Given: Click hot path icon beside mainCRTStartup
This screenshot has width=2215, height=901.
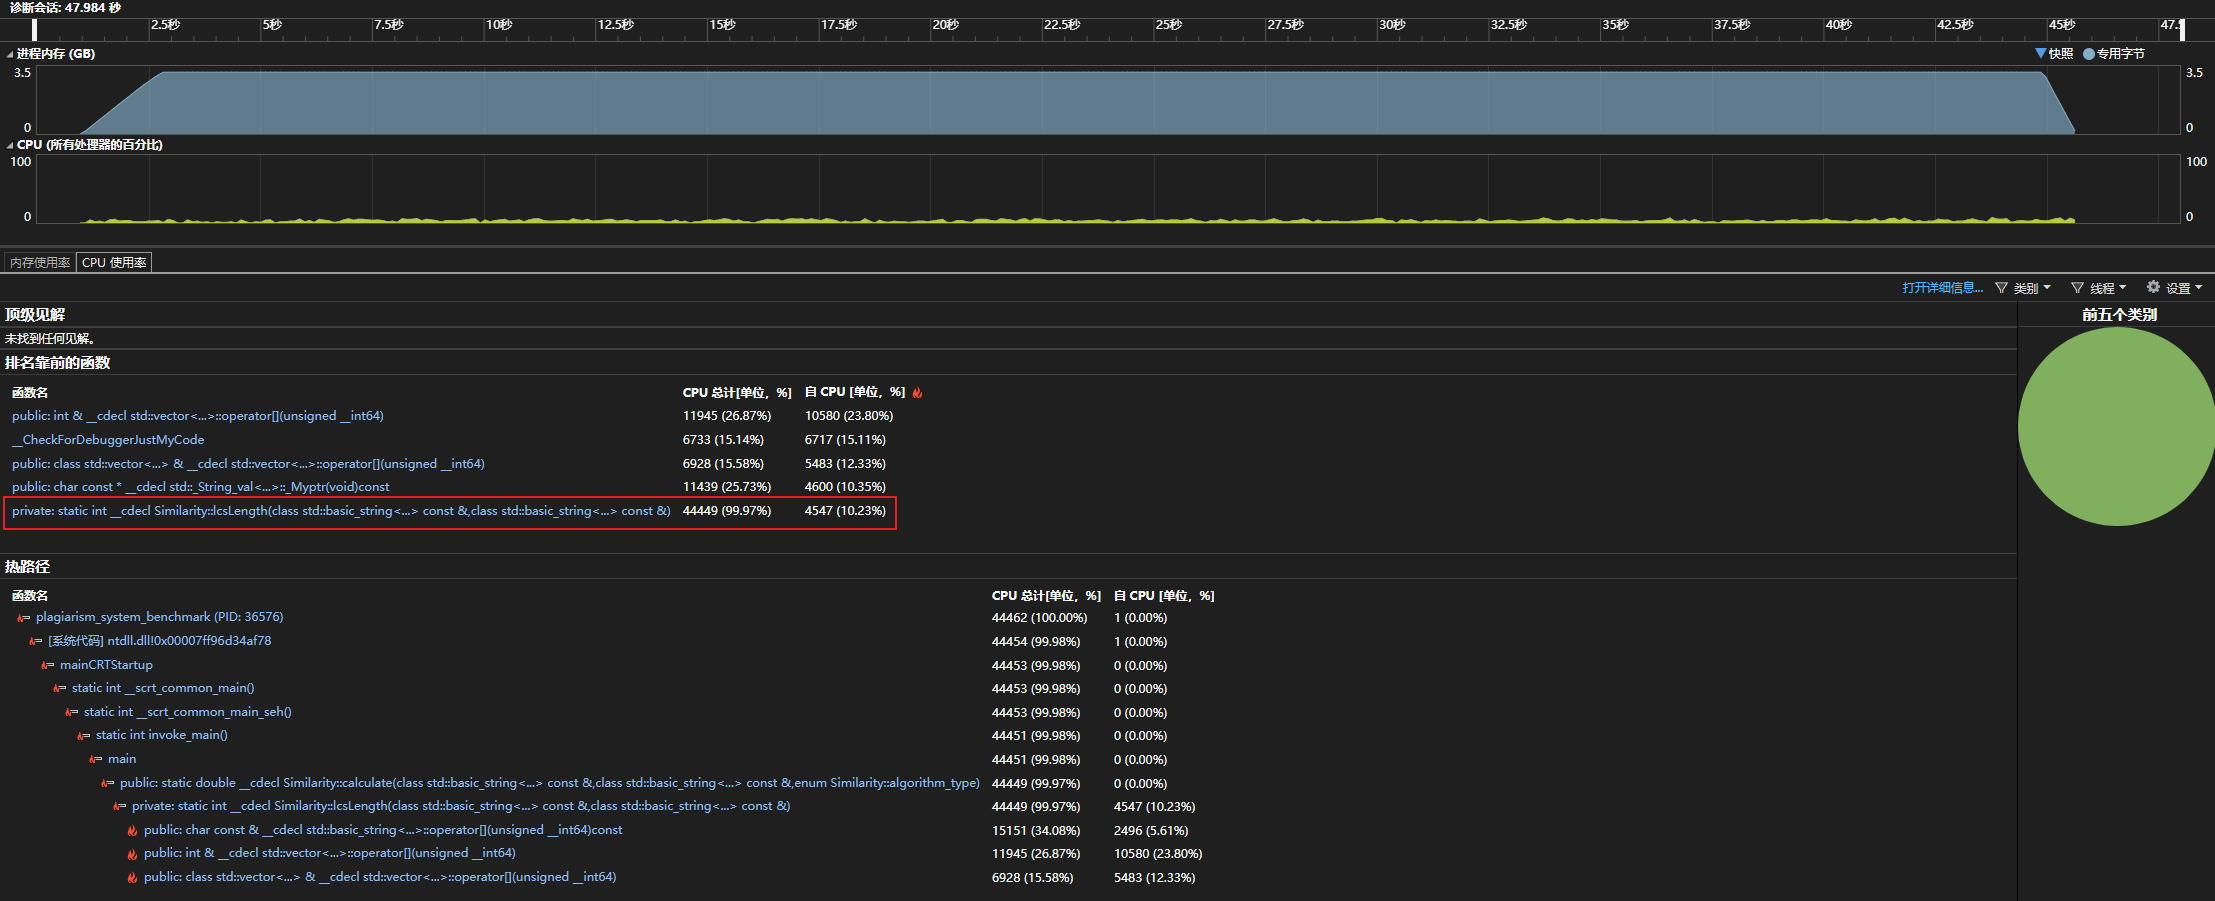Looking at the screenshot, I should coord(47,665).
